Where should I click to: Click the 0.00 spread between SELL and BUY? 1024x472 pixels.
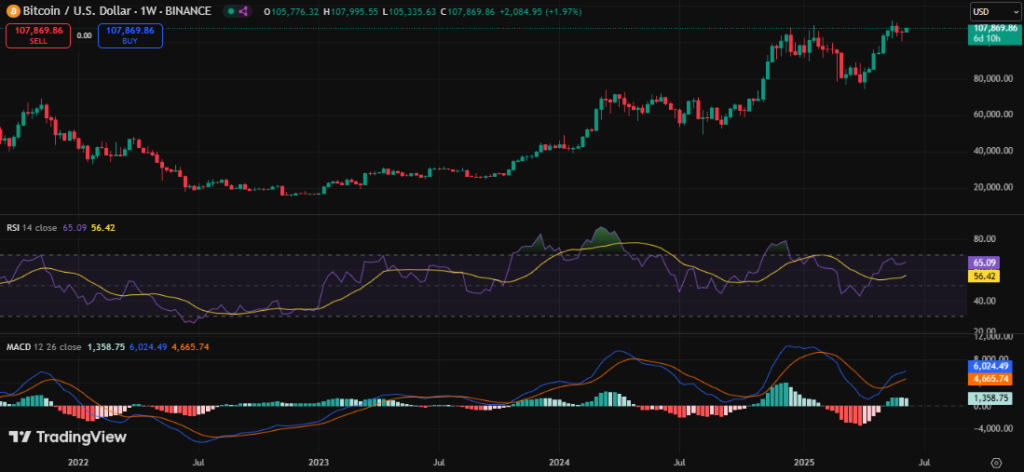coord(84,35)
